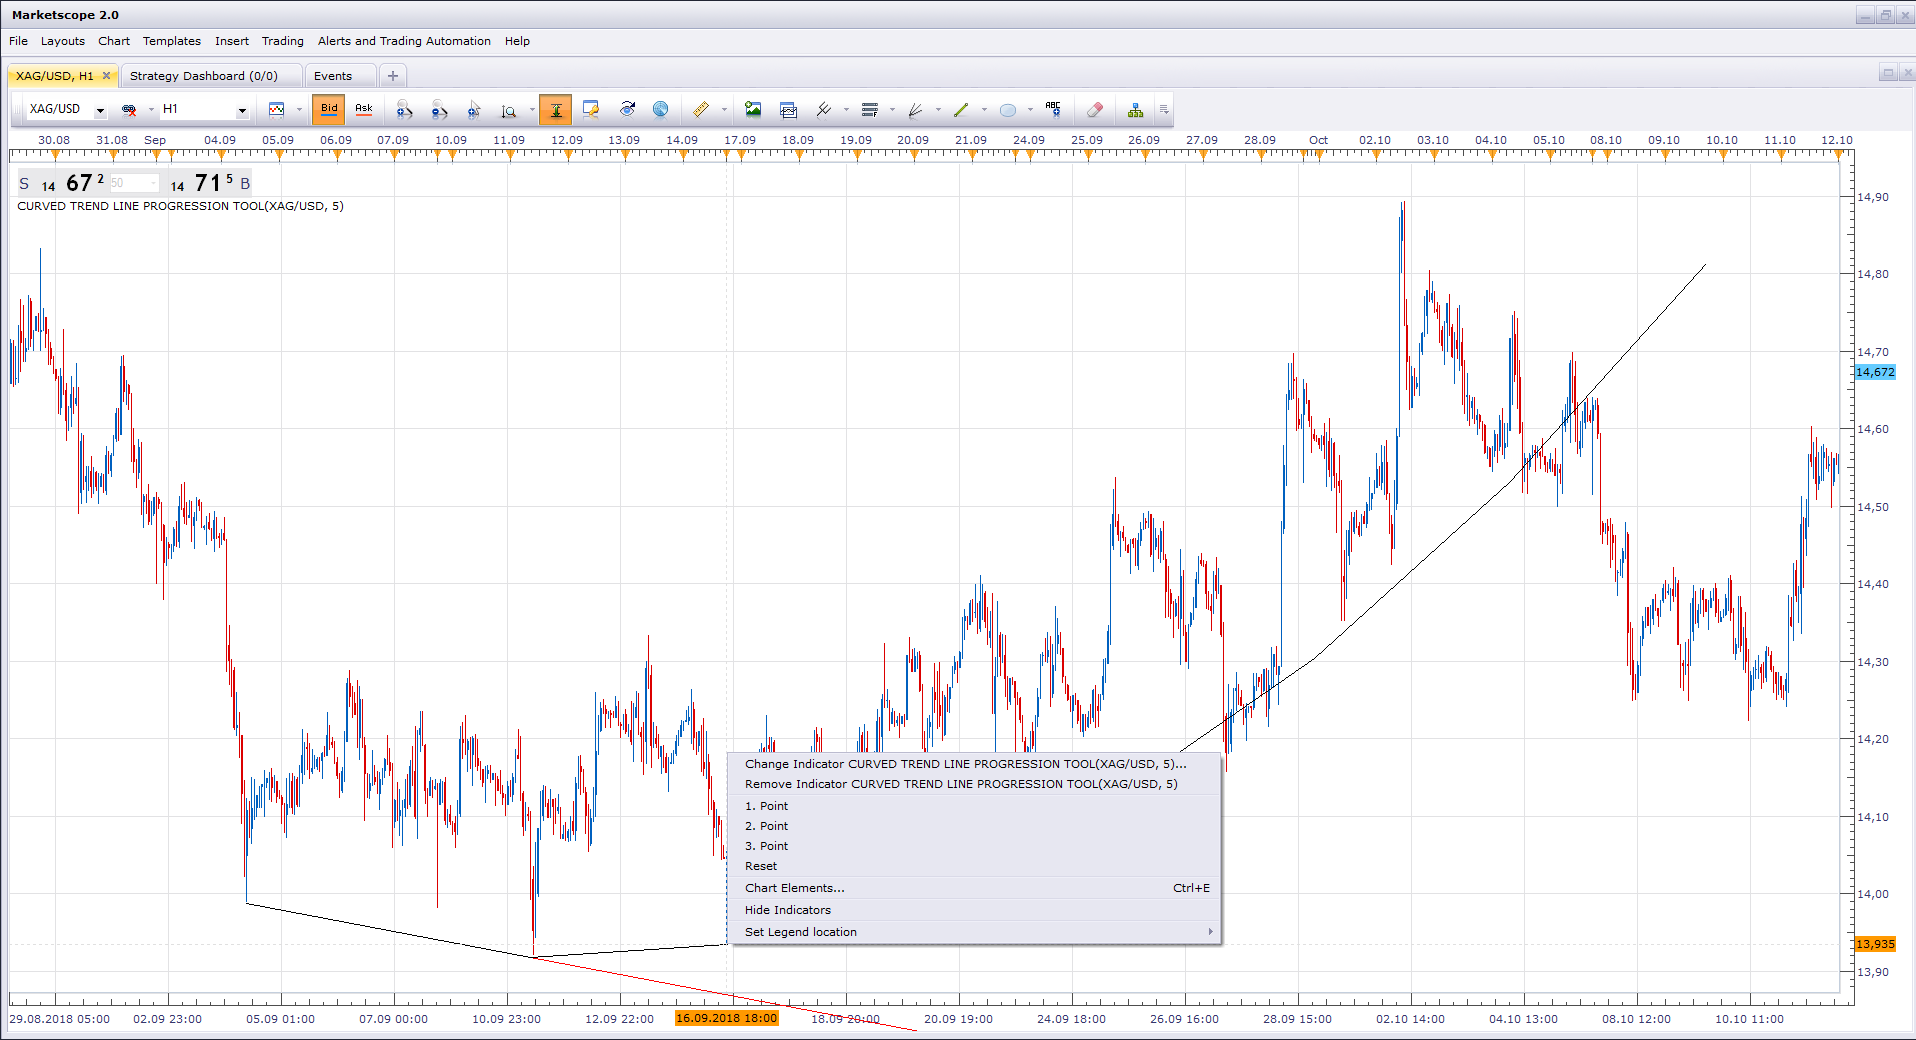
Task: Switch to Strategy Dashboard tab
Action: [204, 76]
